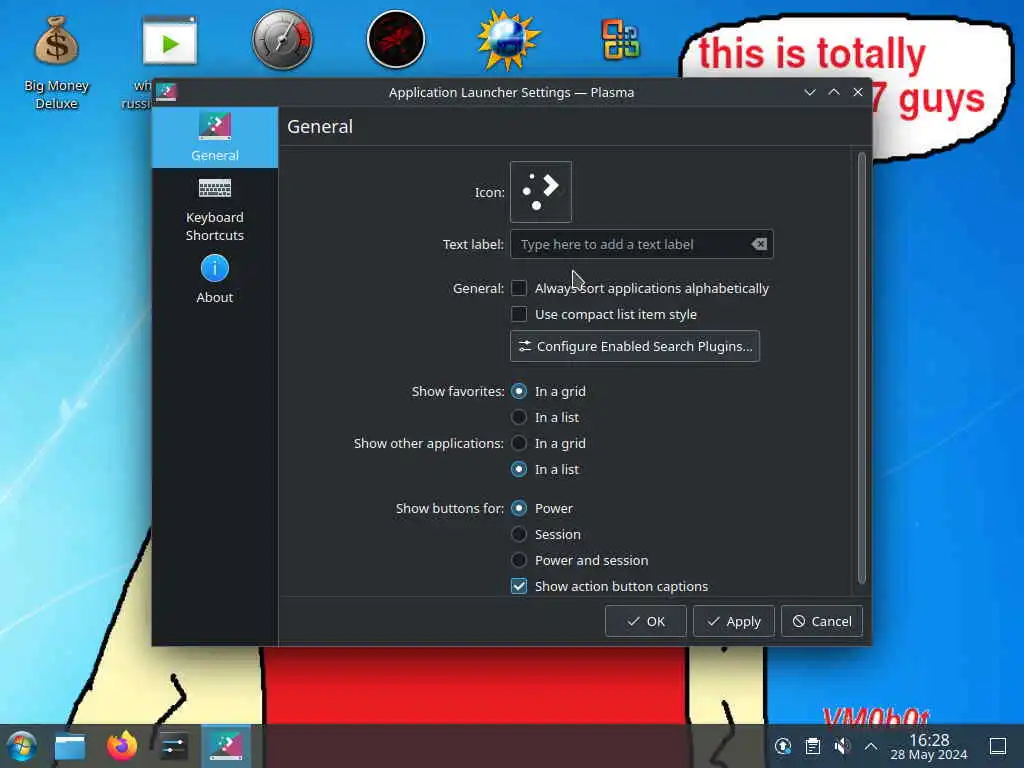
Task: Click the launcher icon chooser button
Action: pos(541,192)
